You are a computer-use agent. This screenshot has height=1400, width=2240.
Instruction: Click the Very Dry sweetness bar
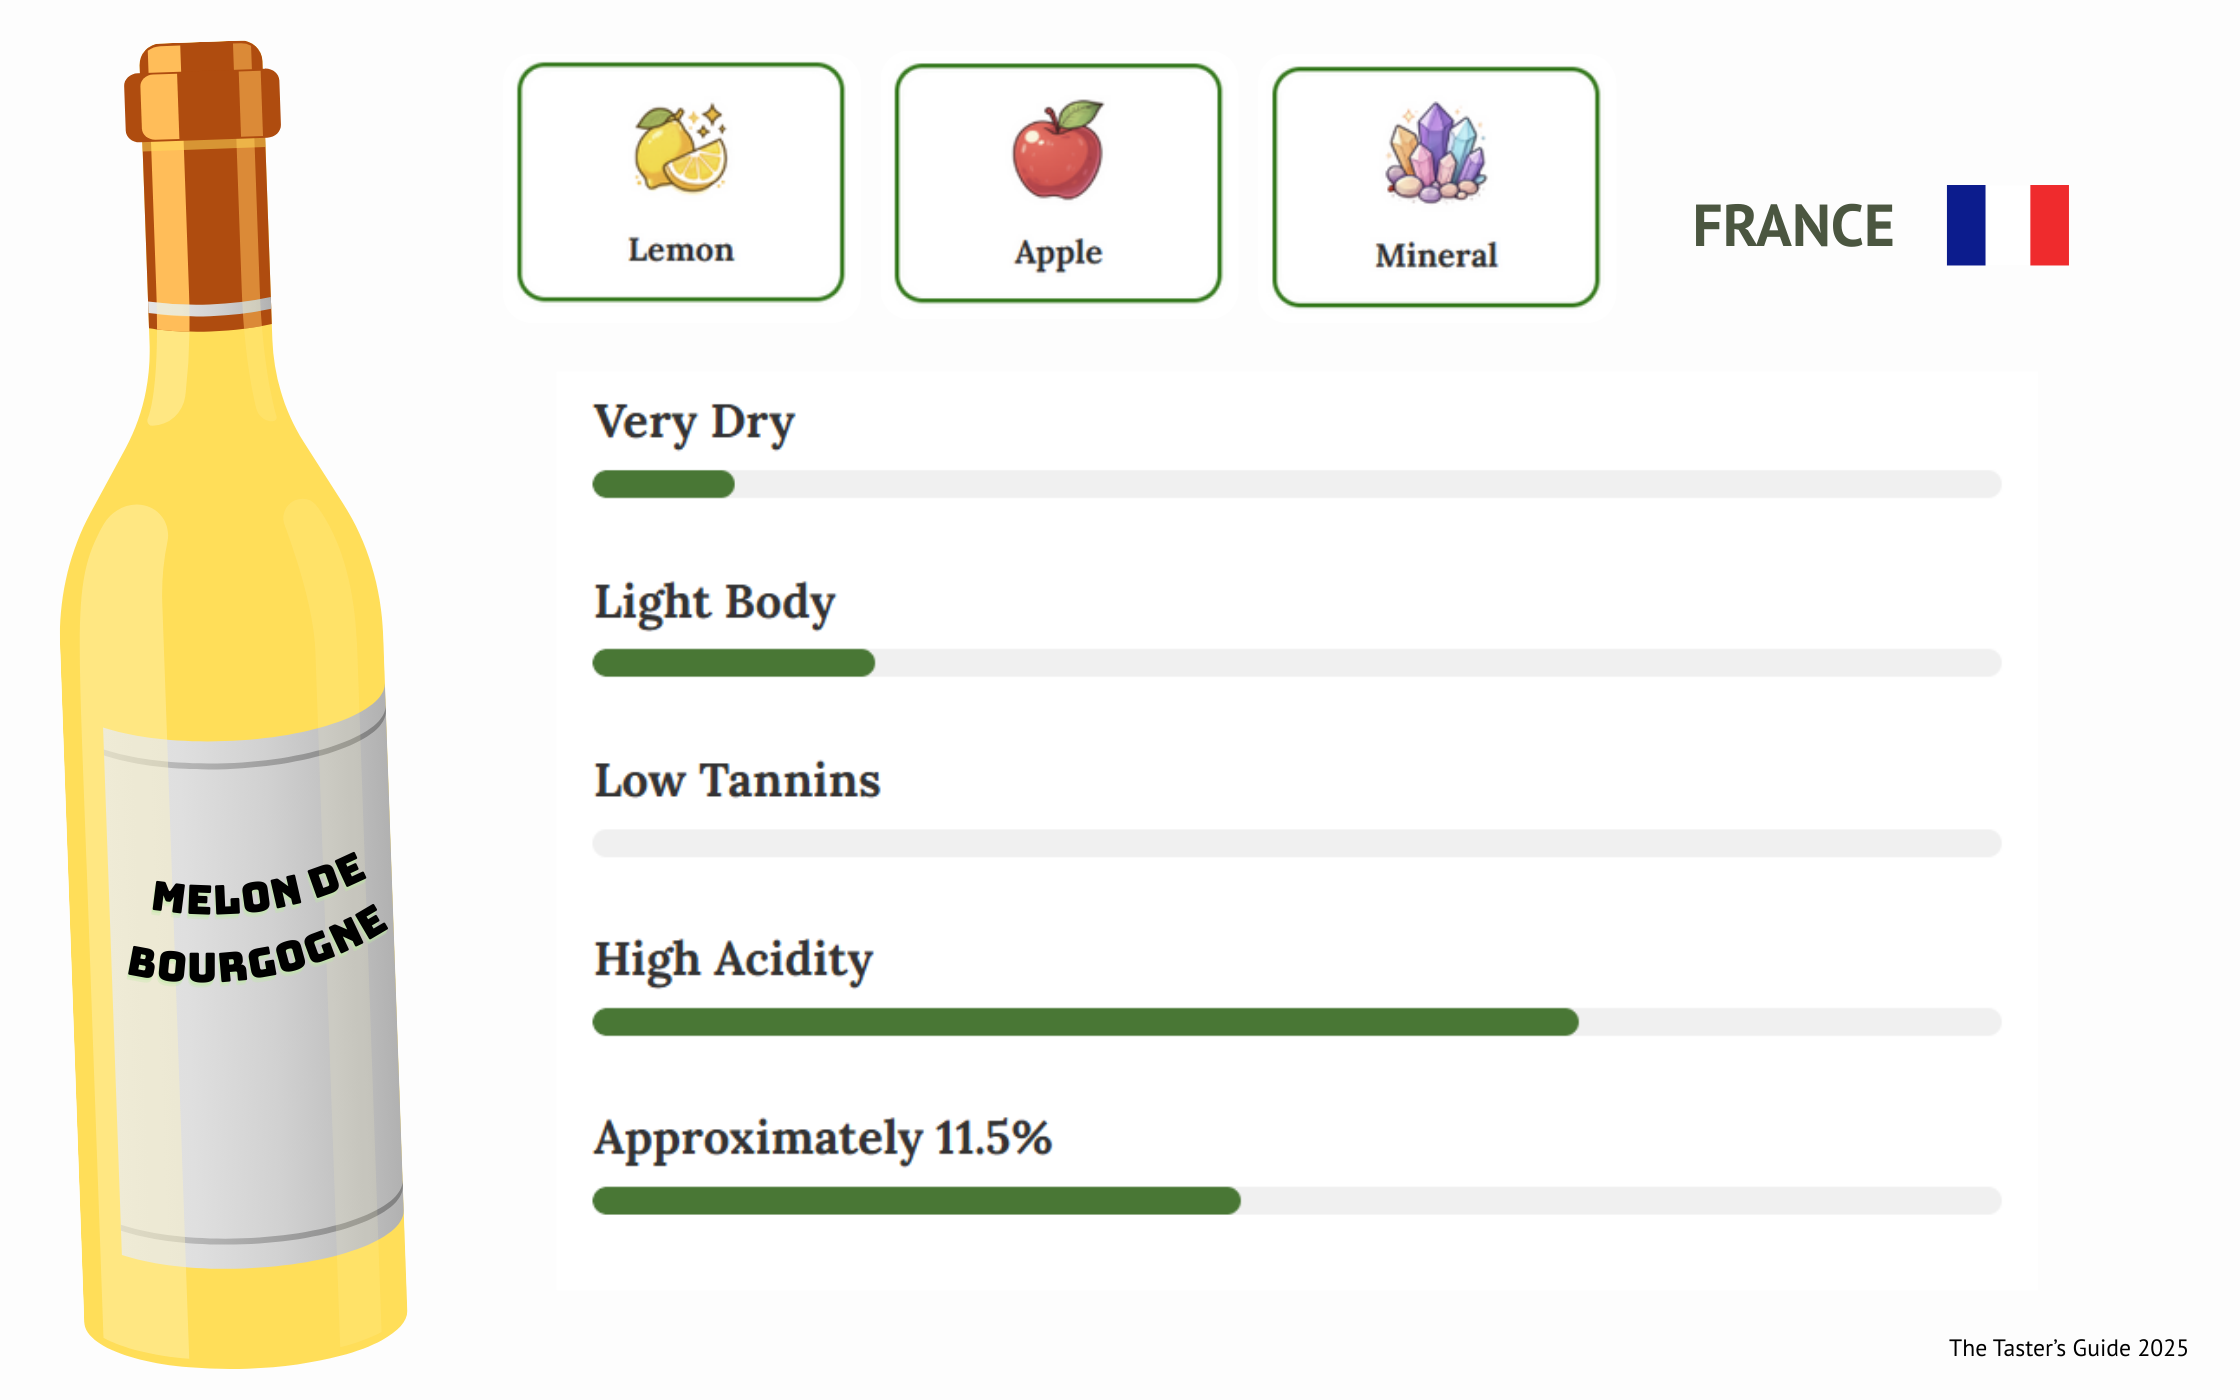1296,484
